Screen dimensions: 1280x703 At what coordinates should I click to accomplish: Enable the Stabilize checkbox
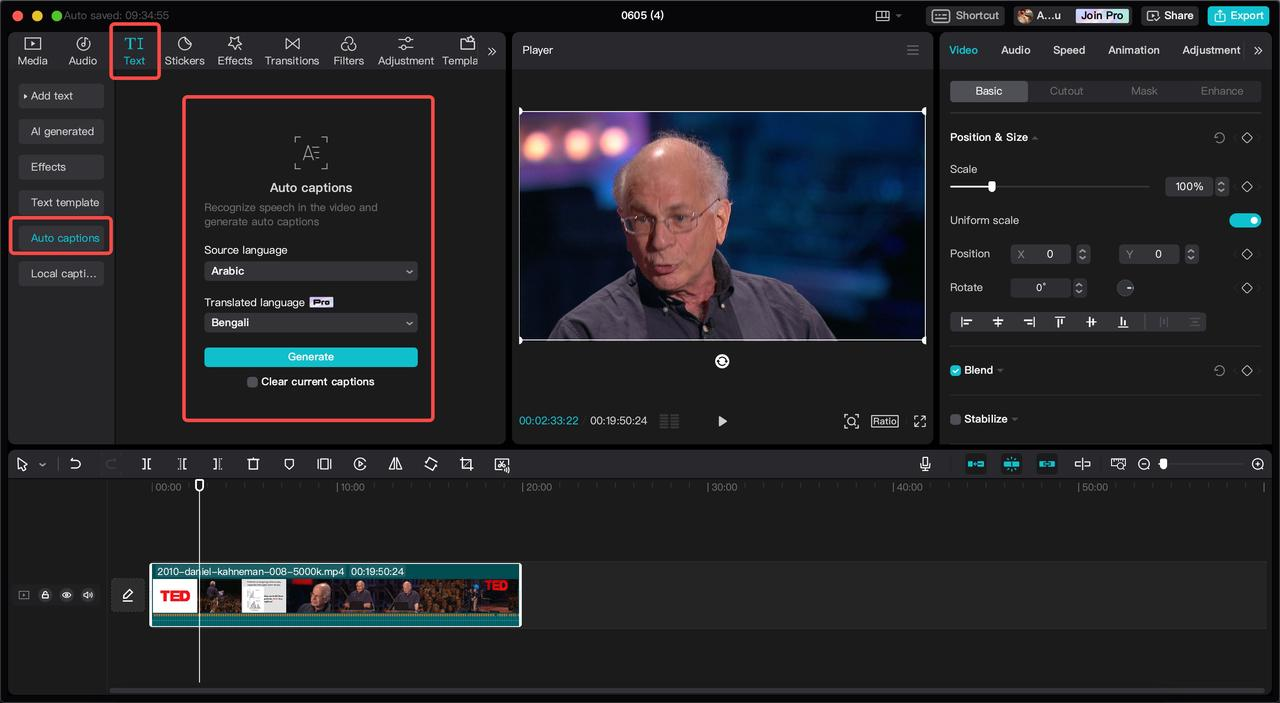[x=955, y=419]
